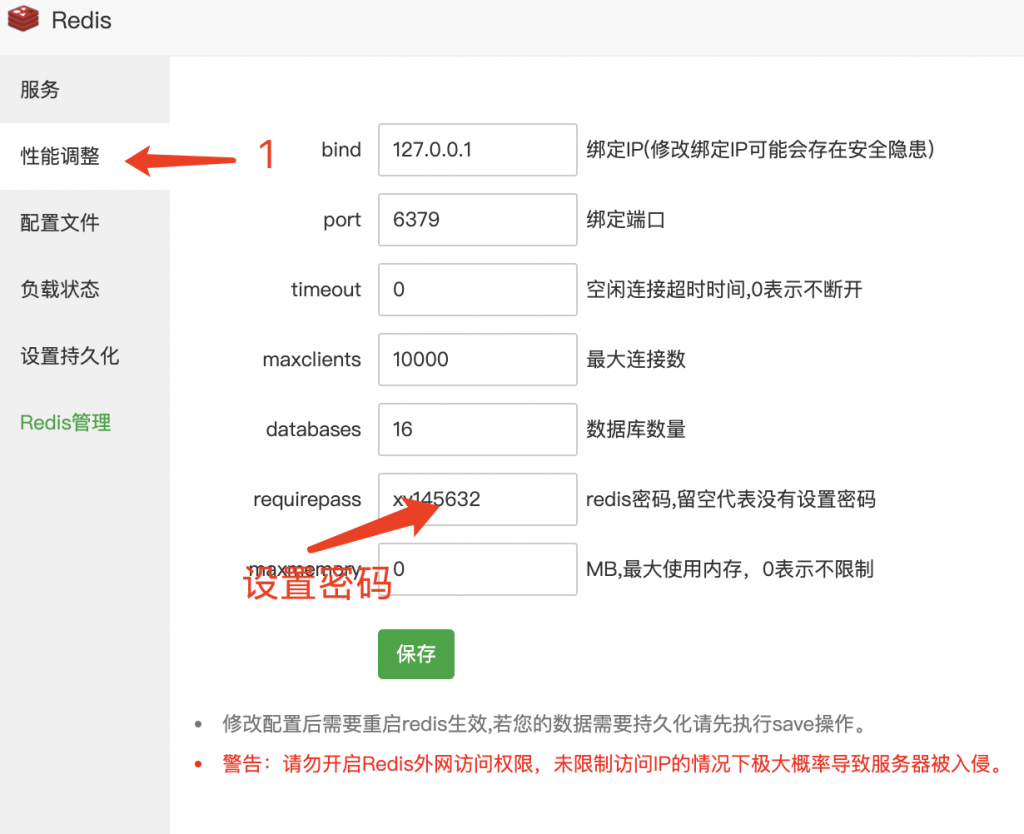Click the 'Redis' title text

(x=82, y=20)
